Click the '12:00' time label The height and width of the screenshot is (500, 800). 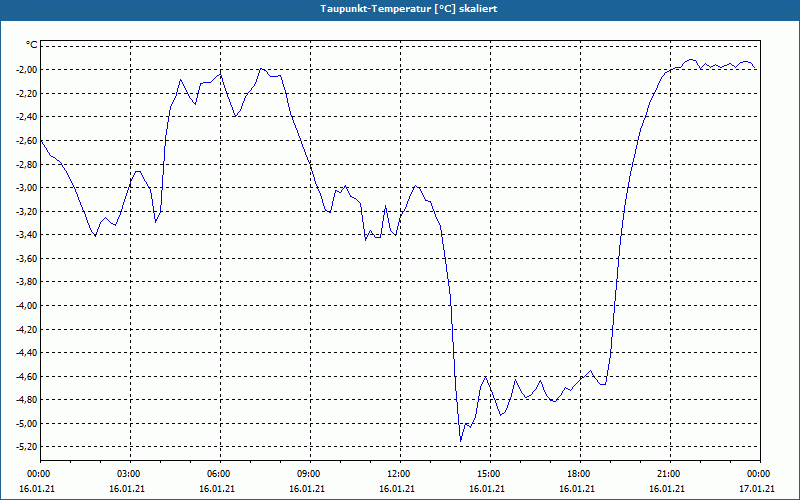coord(401,474)
